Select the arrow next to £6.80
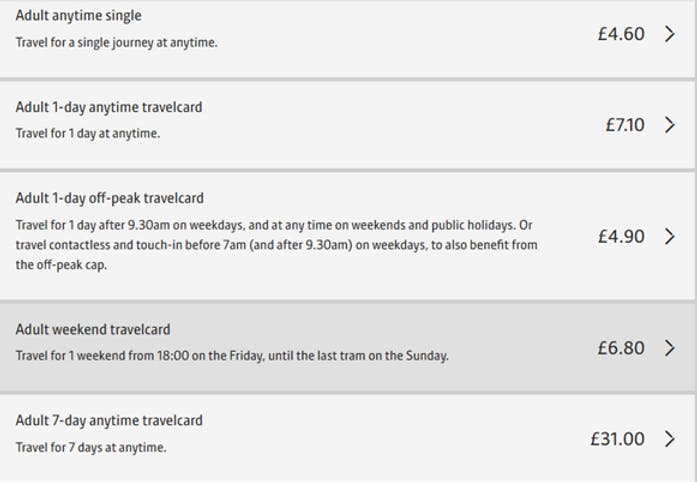This screenshot has height=482, width=697. [670, 348]
